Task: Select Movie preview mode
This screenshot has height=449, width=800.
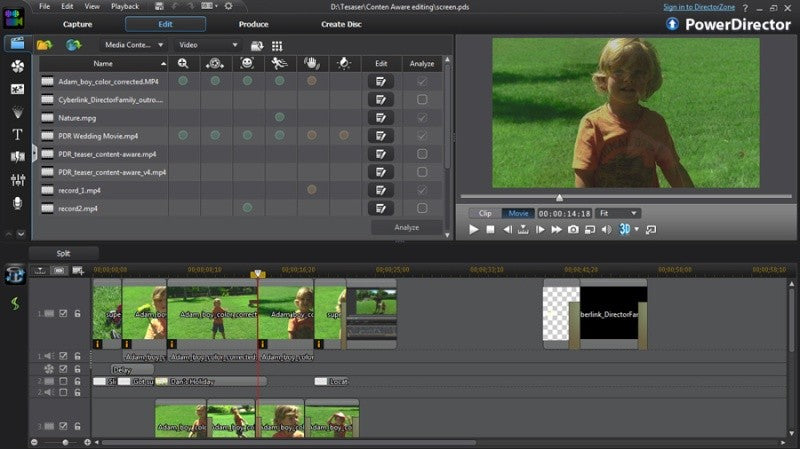Action: 518,213
